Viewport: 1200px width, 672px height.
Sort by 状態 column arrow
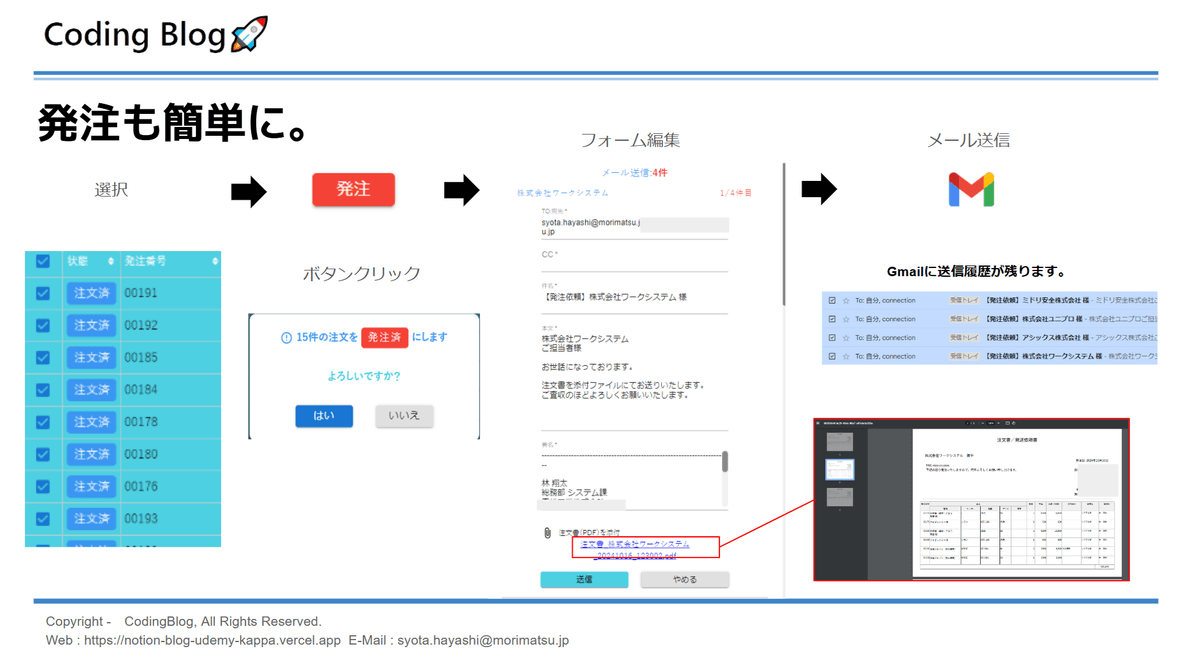110,261
